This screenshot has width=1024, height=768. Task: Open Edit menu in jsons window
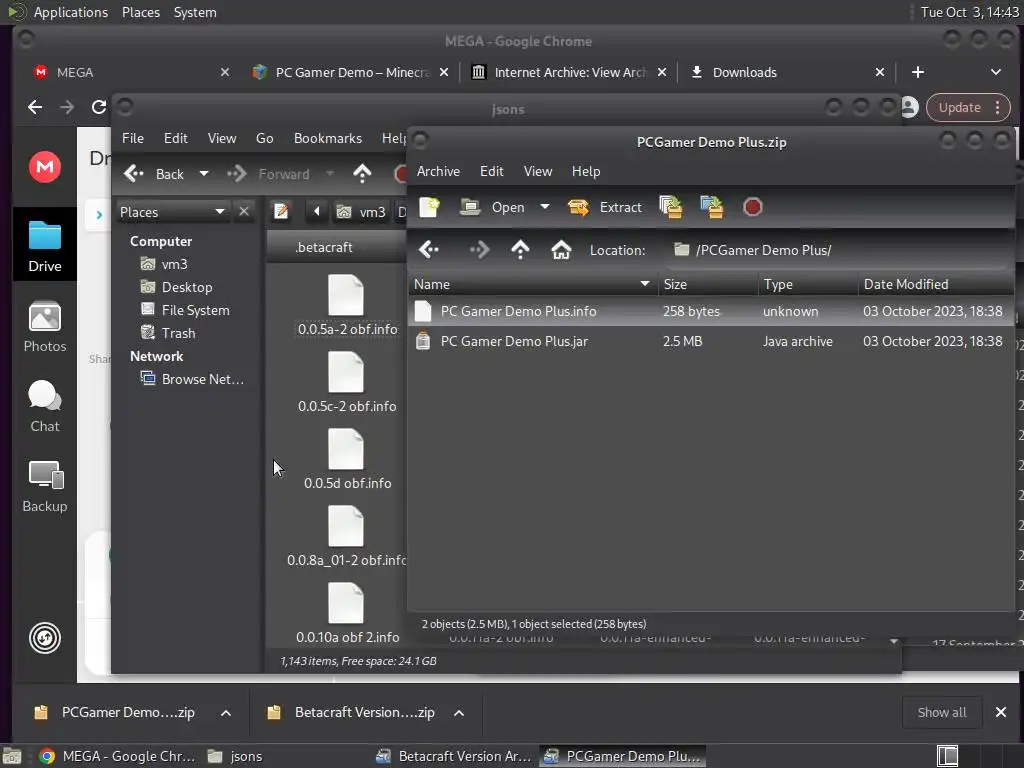point(175,138)
